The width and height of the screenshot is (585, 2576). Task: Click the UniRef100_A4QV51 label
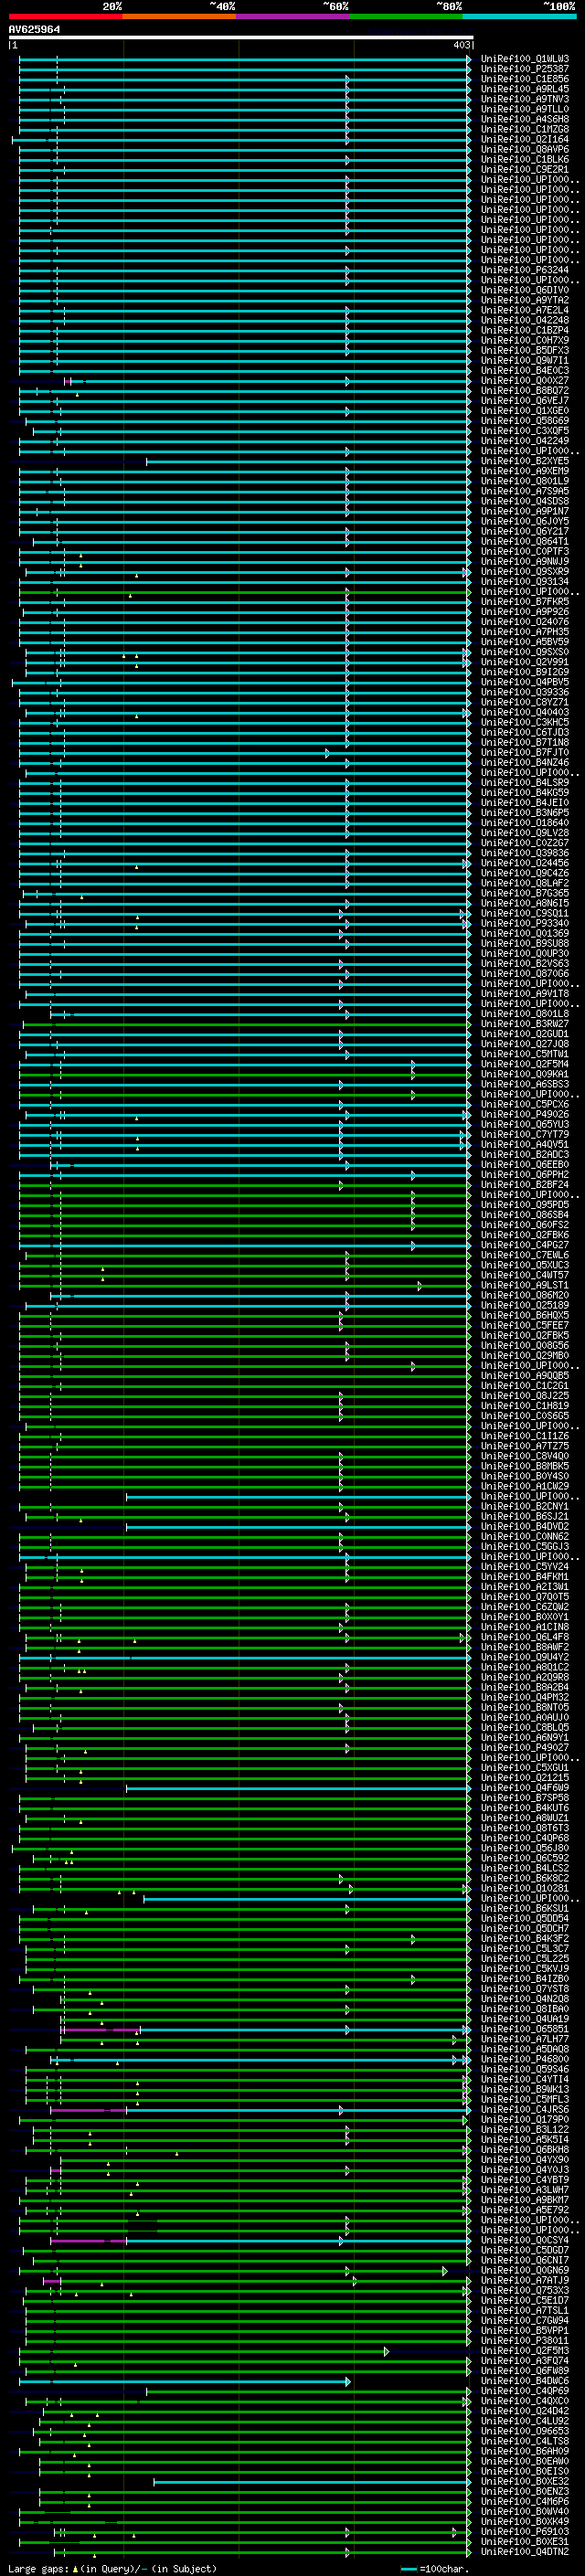[525, 1145]
